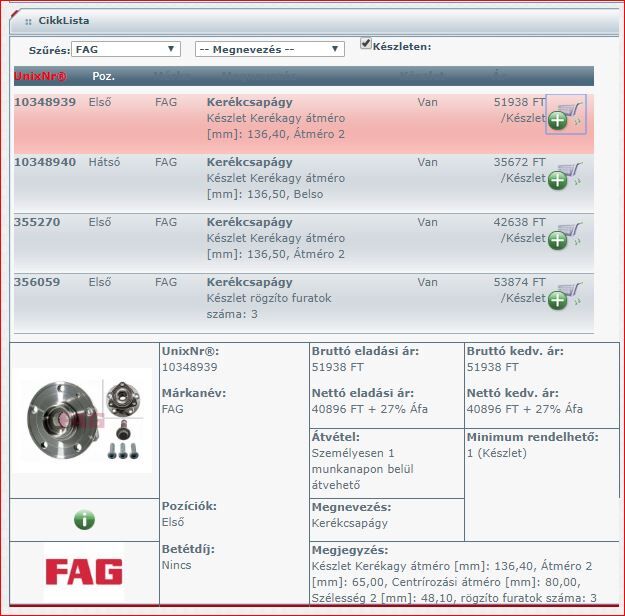This screenshot has height=616, width=625.
Task: Click the Pozíciók value Első
Action: click(173, 522)
